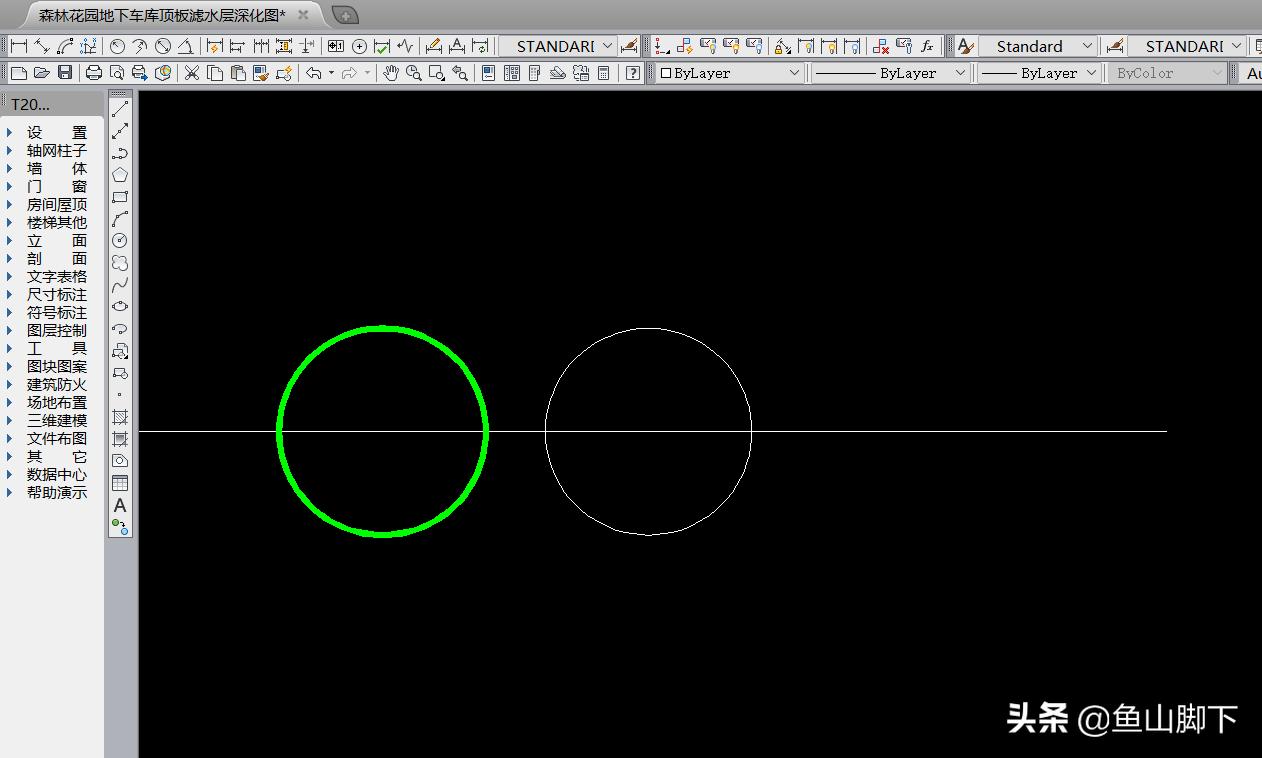Open the 门窗 menu item
The width and height of the screenshot is (1262, 758).
(57, 186)
